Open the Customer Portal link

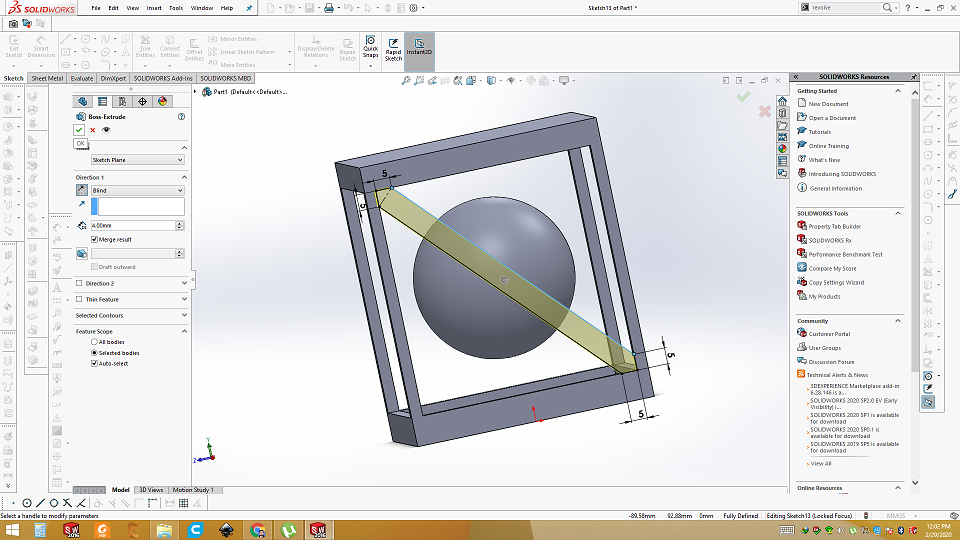point(829,334)
